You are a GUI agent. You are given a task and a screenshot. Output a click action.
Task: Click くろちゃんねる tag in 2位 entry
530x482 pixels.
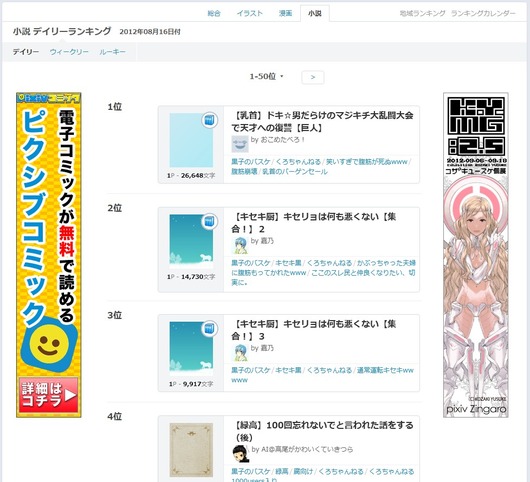[329, 263]
